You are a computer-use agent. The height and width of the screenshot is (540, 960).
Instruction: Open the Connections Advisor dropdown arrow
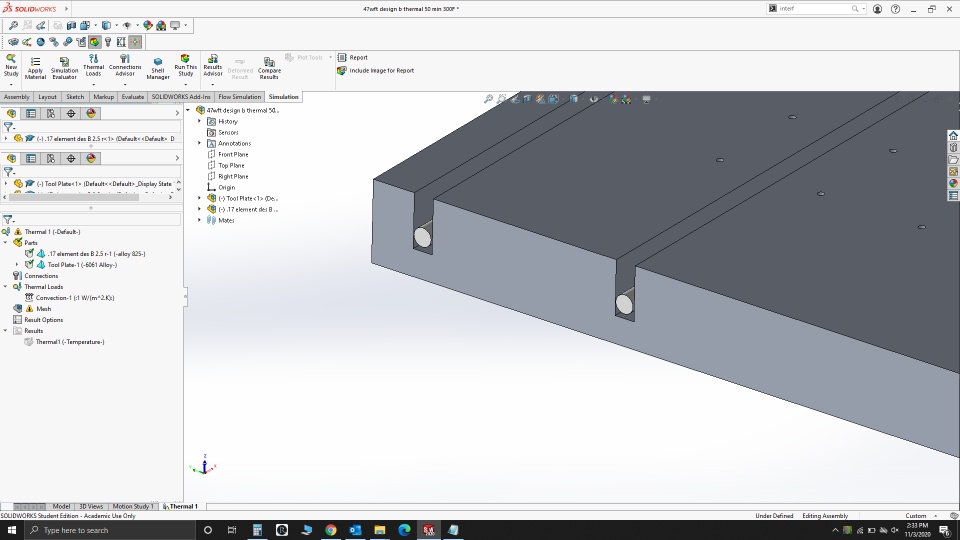pos(125,84)
